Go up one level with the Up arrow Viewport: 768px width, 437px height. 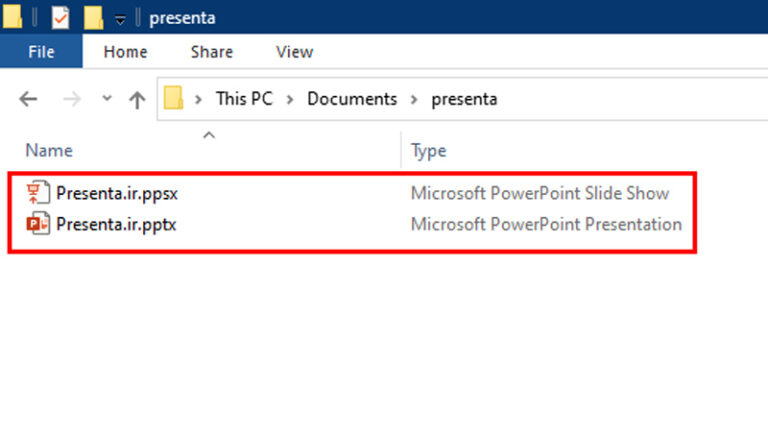136,99
